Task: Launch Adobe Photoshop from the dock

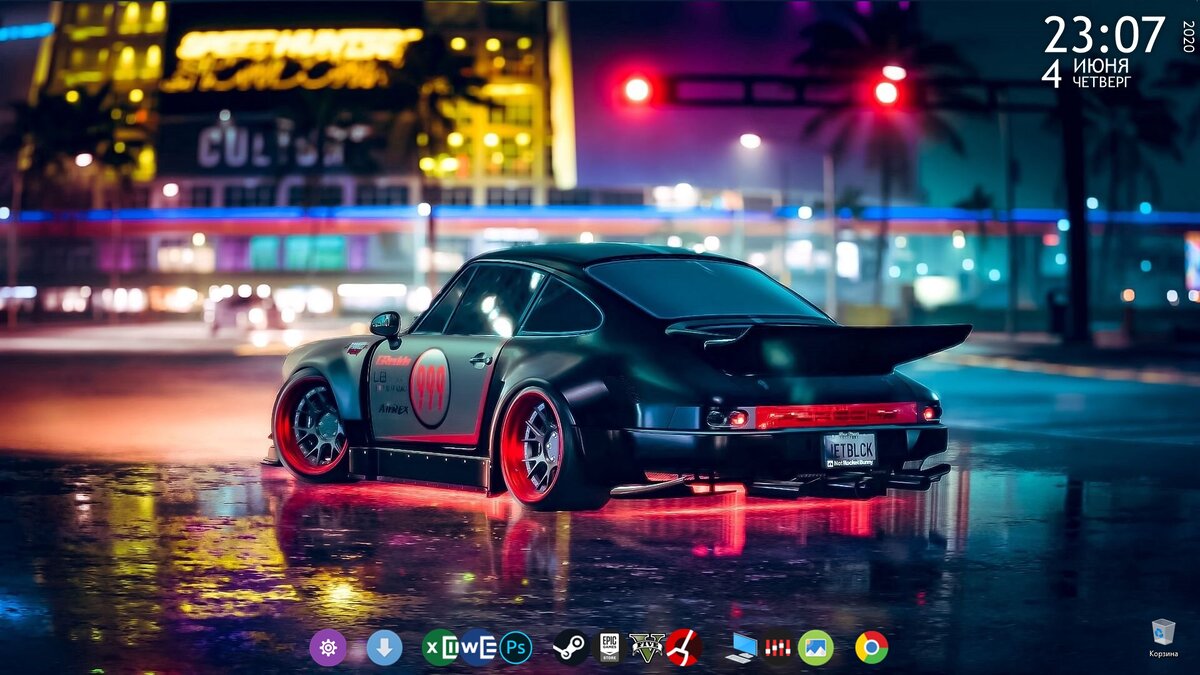Action: tap(516, 648)
